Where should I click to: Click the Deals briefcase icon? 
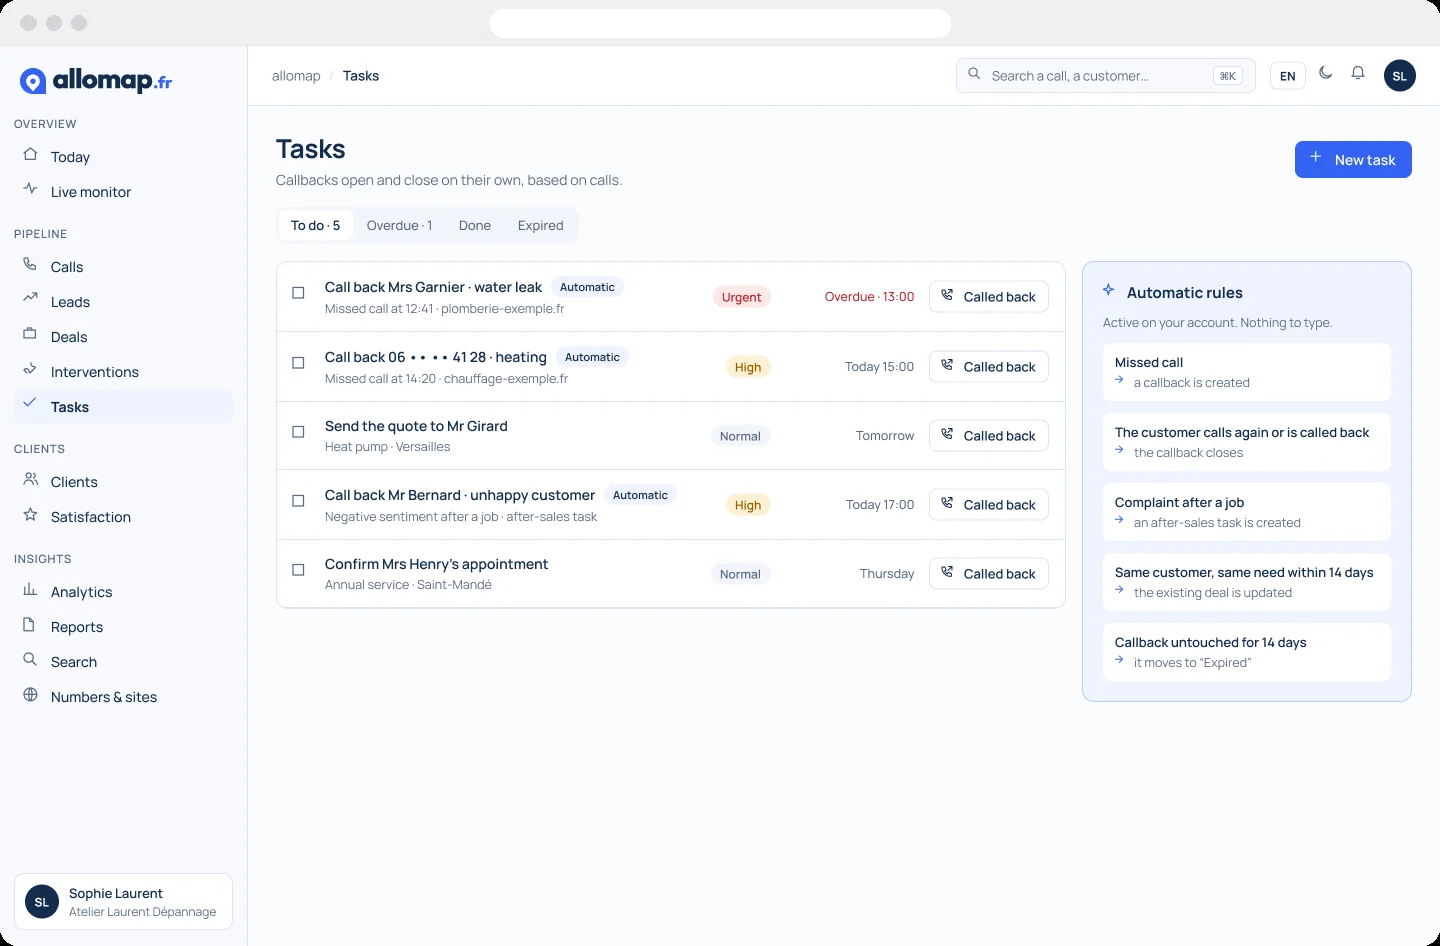coord(30,335)
